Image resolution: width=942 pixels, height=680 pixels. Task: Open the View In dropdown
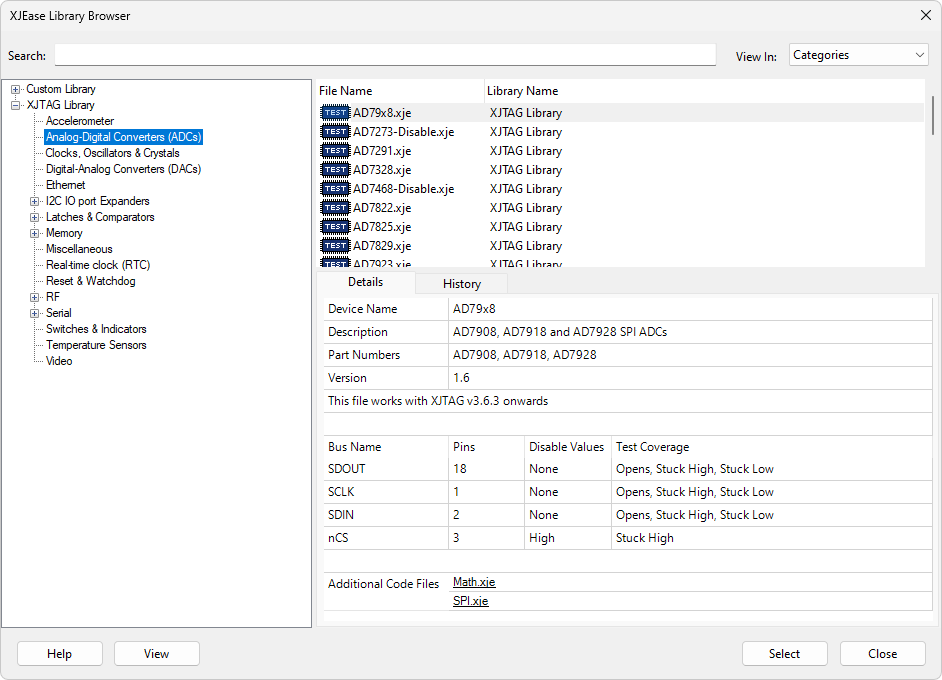pos(858,56)
